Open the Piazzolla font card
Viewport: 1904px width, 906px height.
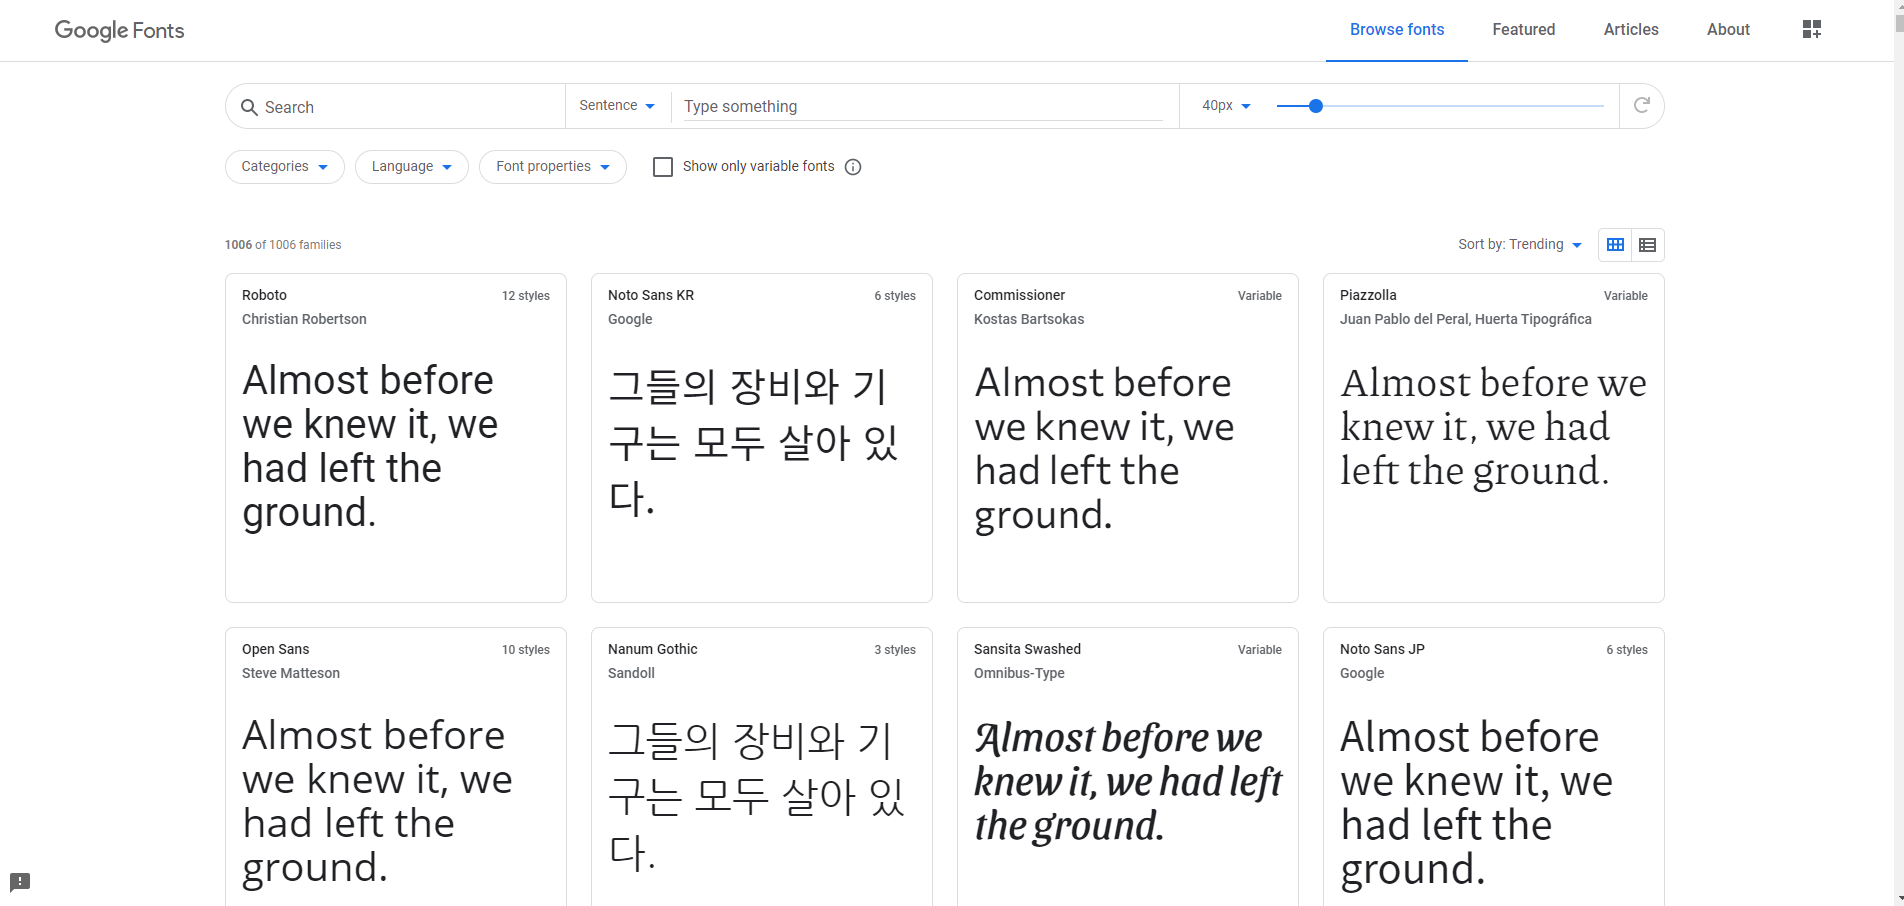pyautogui.click(x=1494, y=438)
